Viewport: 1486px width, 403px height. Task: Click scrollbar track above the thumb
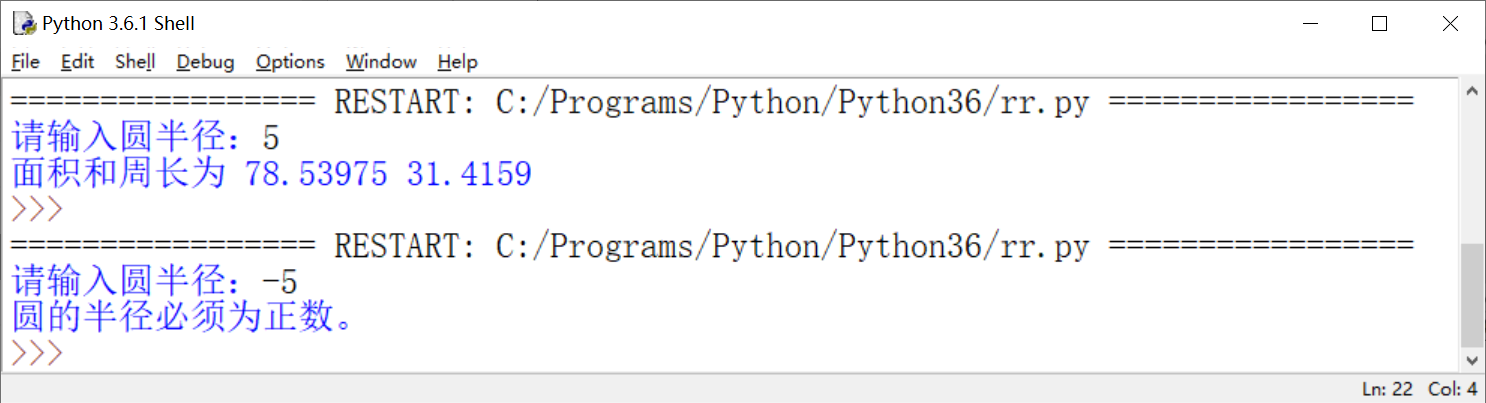pyautogui.click(x=1472, y=170)
